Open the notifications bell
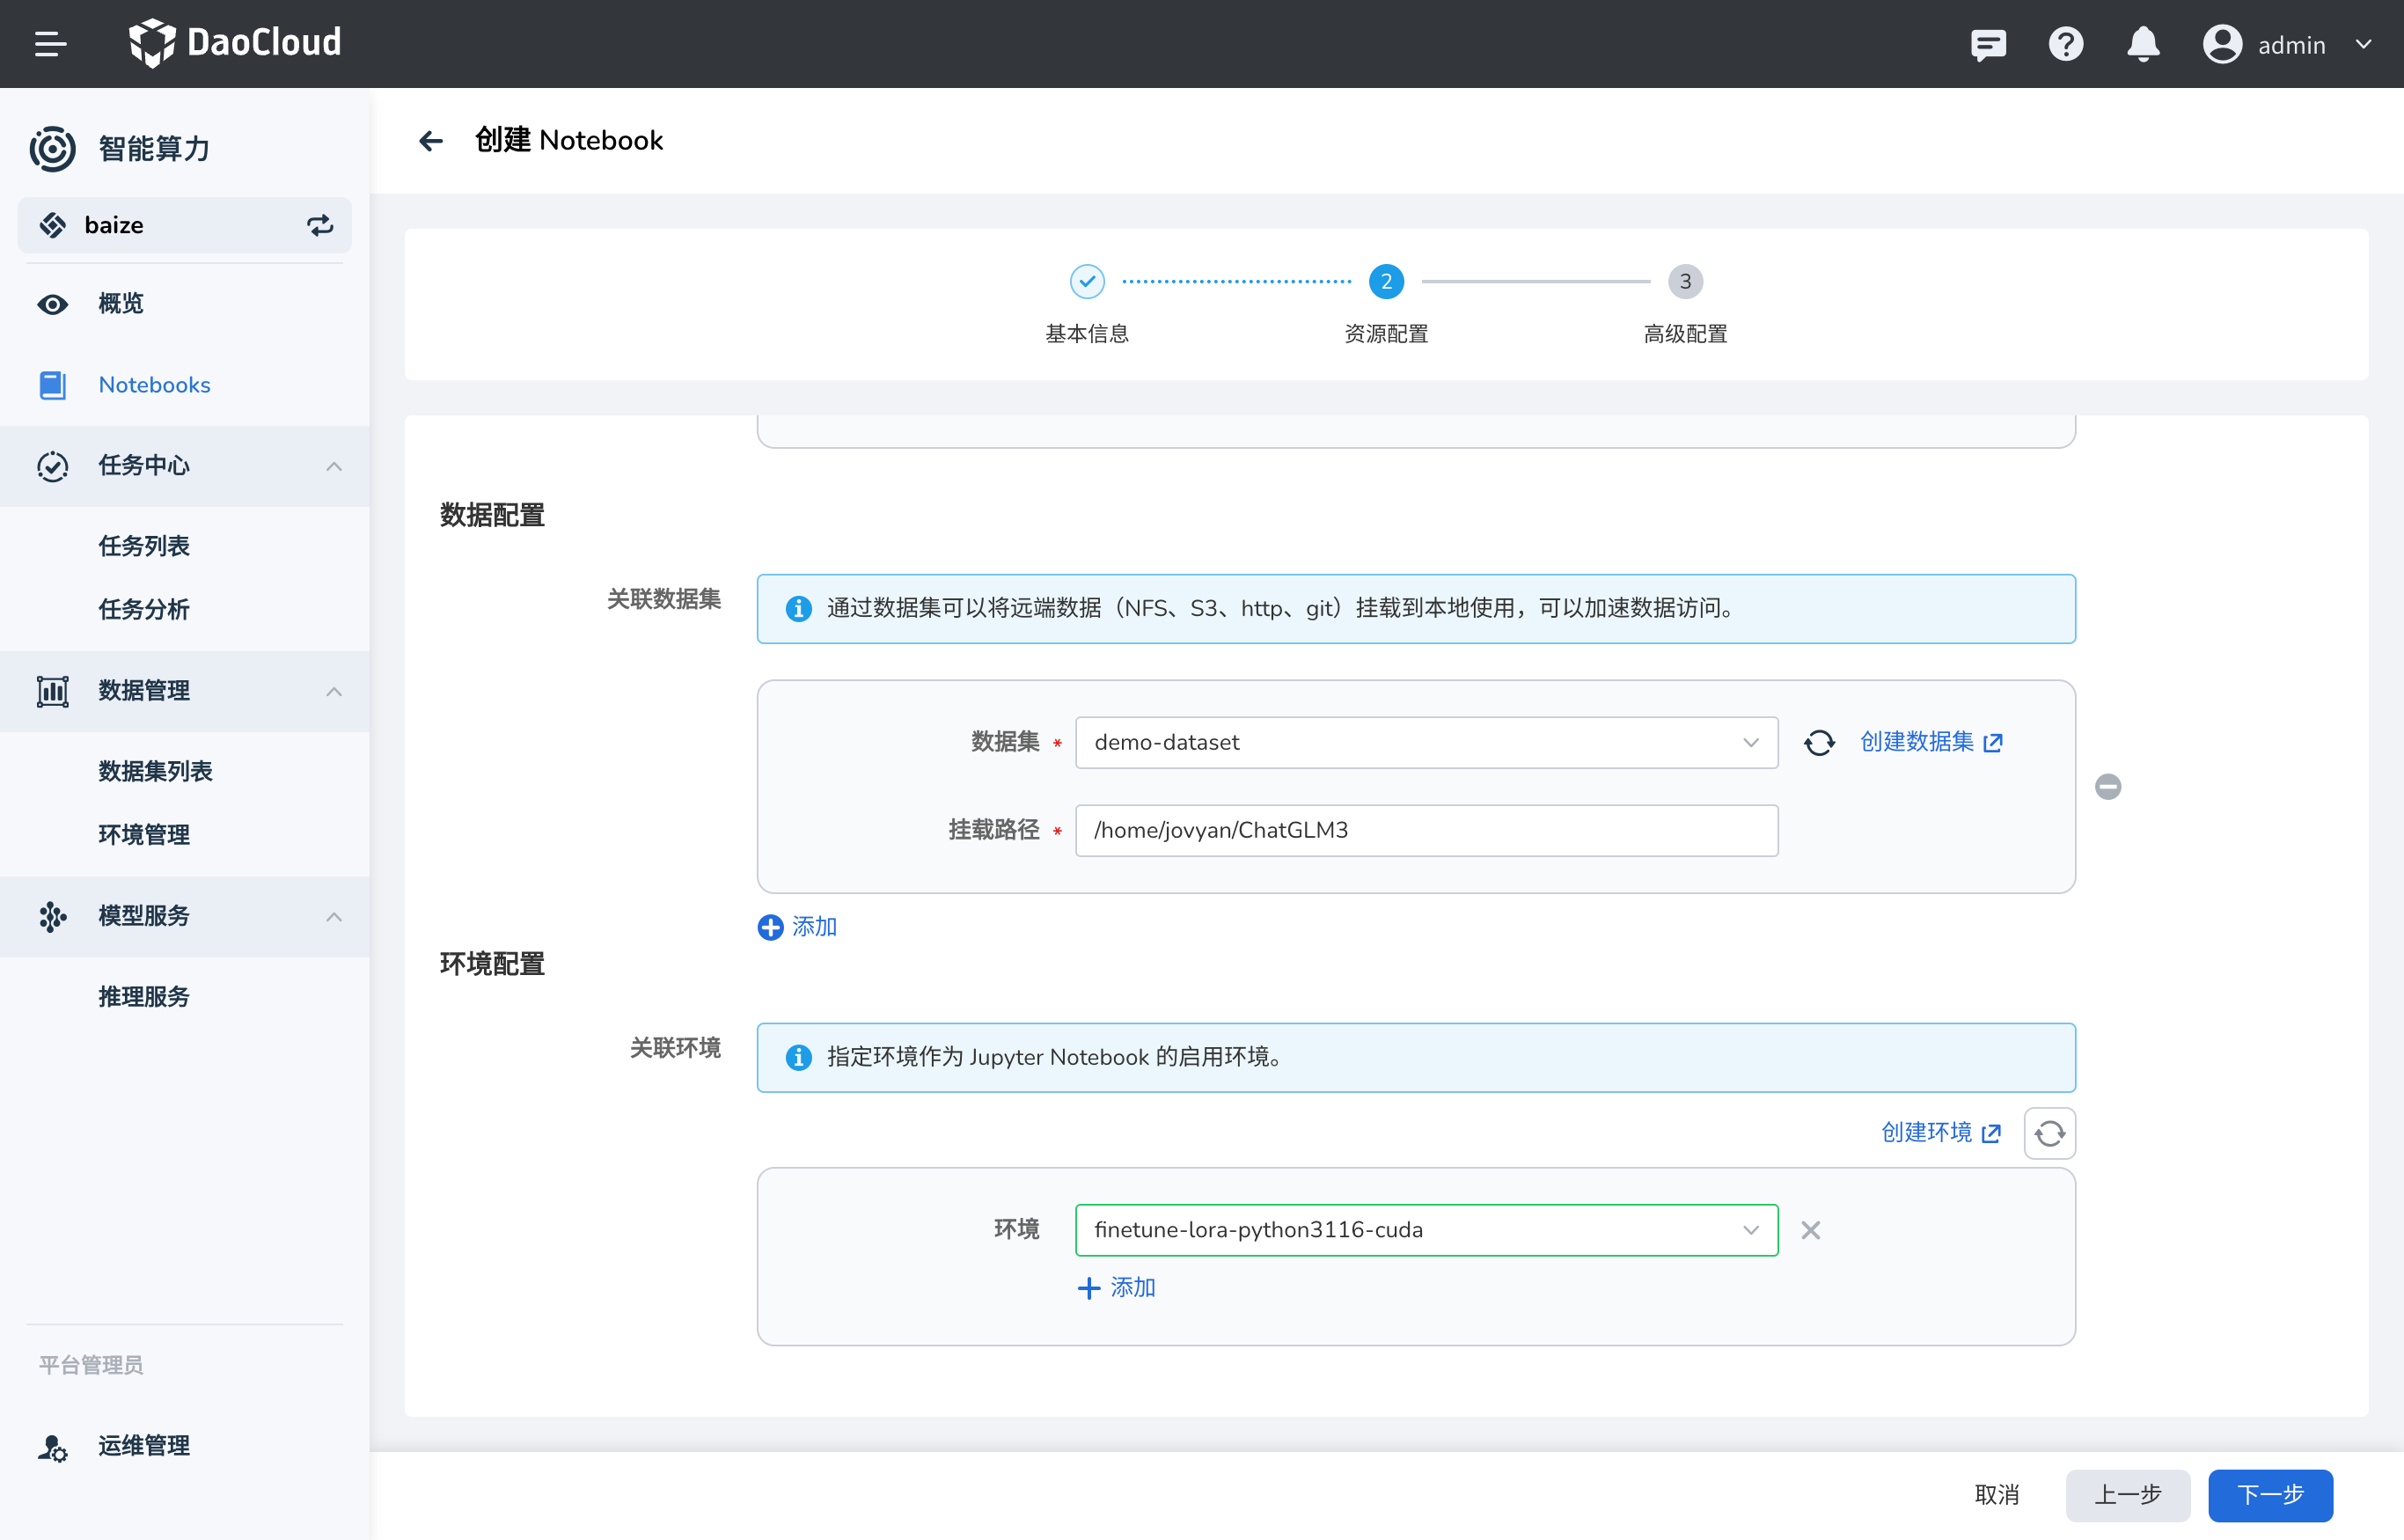Viewport: 2404px width, 1540px height. (2142, 44)
